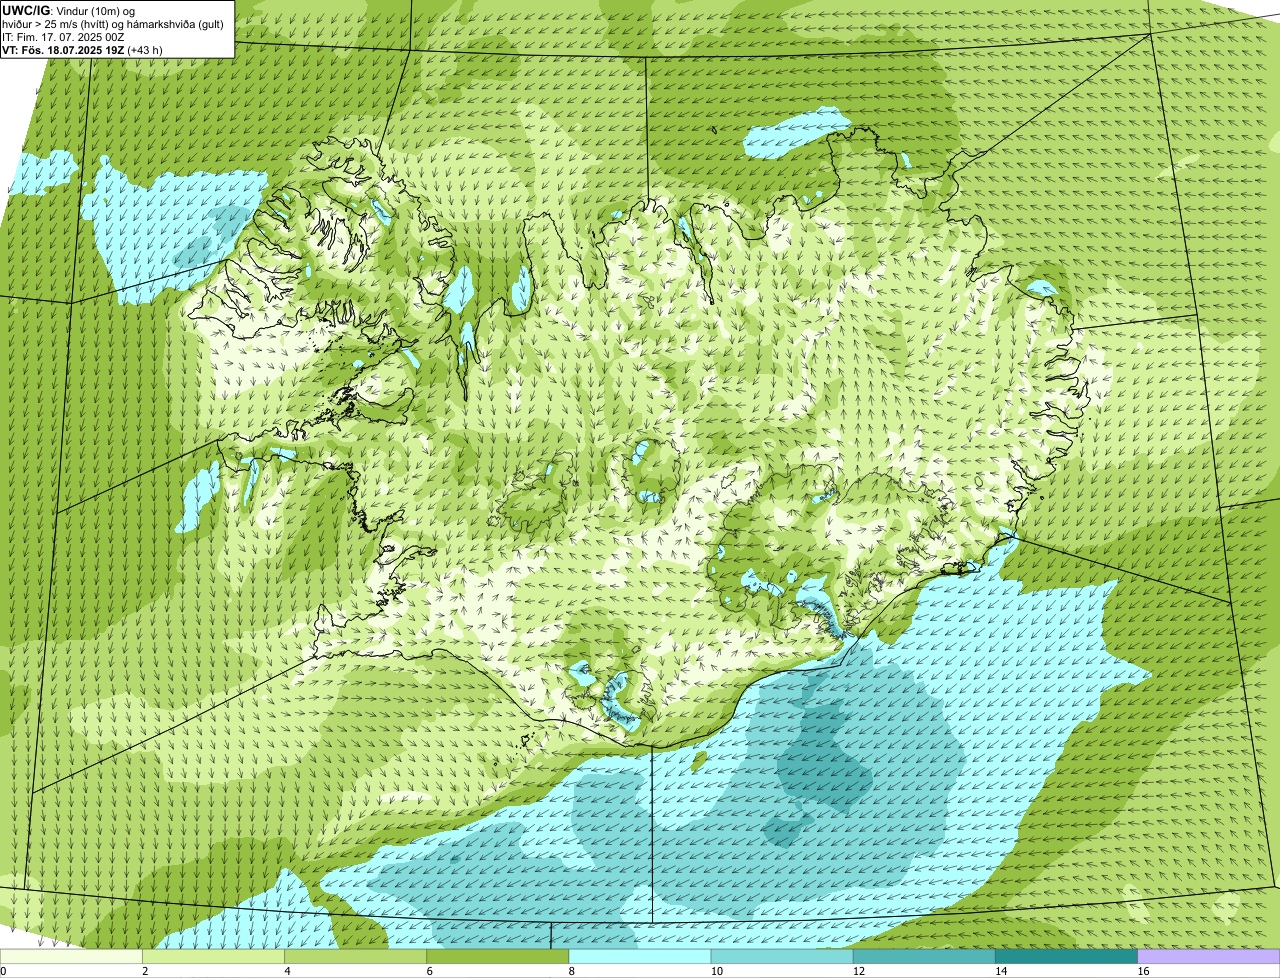This screenshot has width=1280, height=978.
Task: Click the legend scale label "12"
Action: 858,971
